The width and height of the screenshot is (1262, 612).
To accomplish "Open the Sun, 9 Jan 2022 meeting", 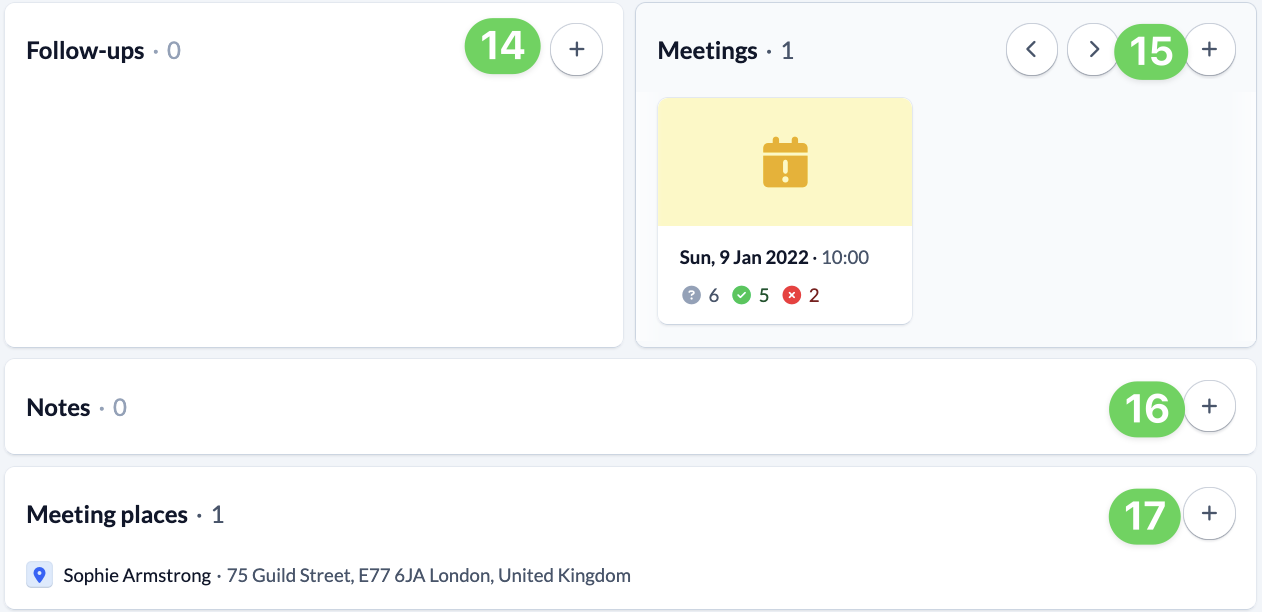I will [744, 258].
